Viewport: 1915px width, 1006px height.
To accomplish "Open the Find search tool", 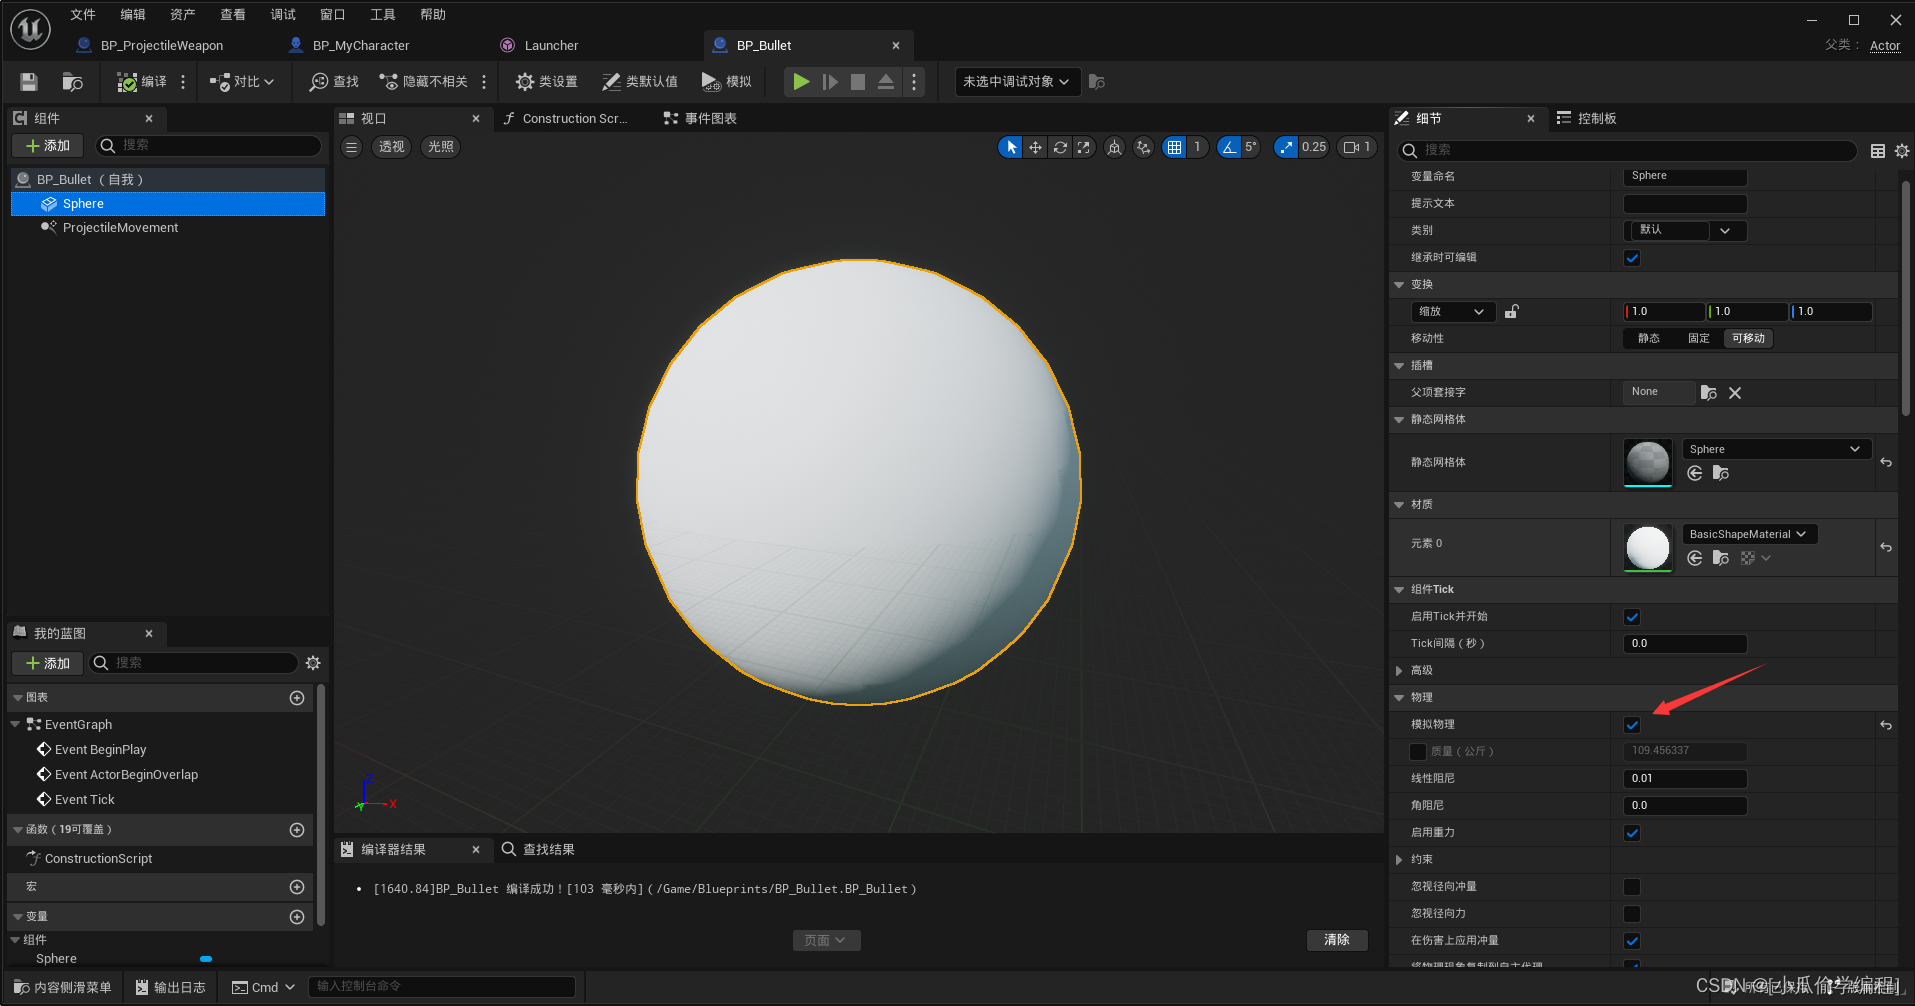I will pos(334,82).
